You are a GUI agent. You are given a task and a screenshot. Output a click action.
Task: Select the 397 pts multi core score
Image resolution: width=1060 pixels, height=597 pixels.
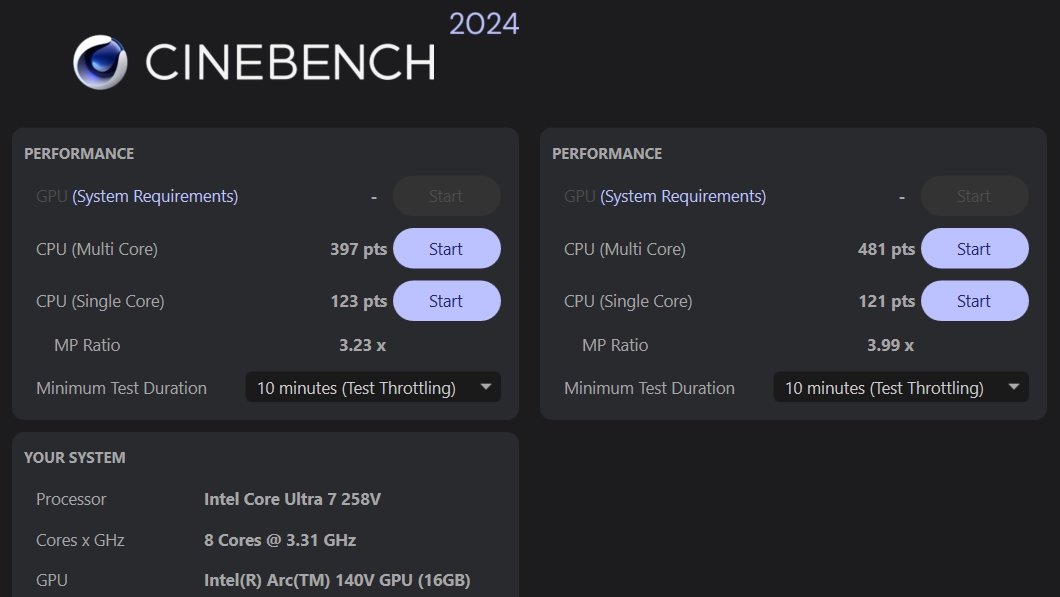click(358, 249)
